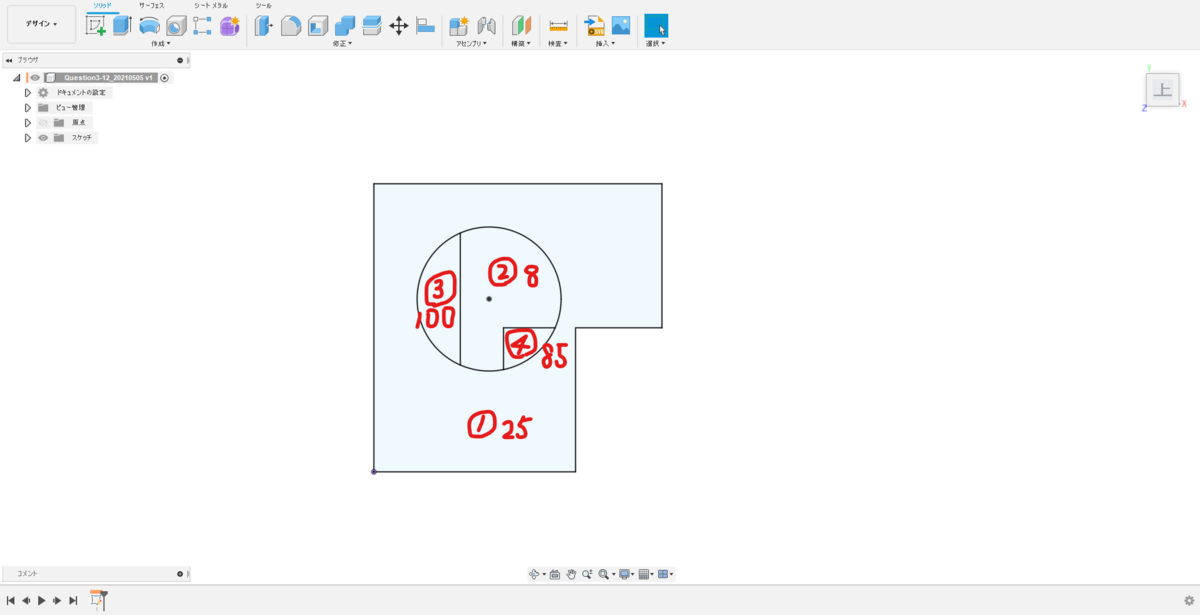Open the 挿入 dropdown menu
Viewport: 1200px width, 615px height.
click(x=605, y=44)
